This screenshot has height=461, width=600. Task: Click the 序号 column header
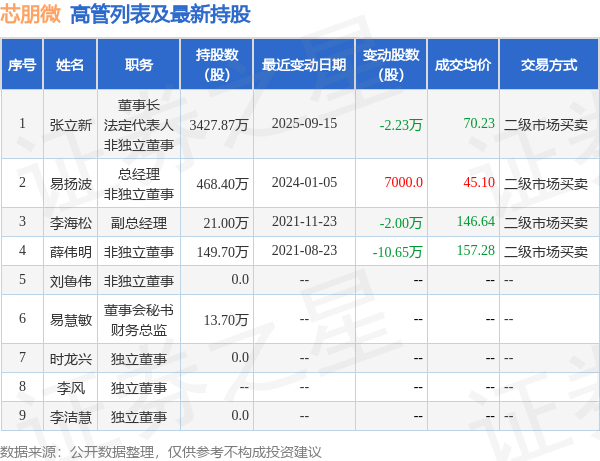coord(22,65)
